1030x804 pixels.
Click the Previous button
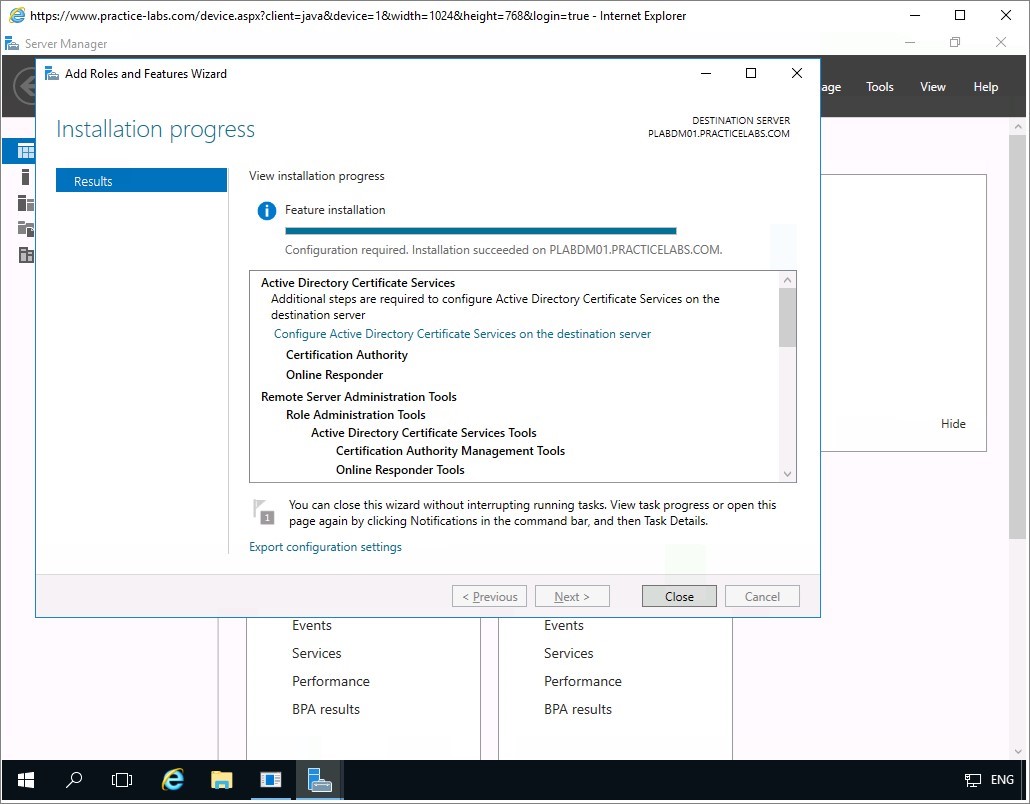[x=489, y=596]
